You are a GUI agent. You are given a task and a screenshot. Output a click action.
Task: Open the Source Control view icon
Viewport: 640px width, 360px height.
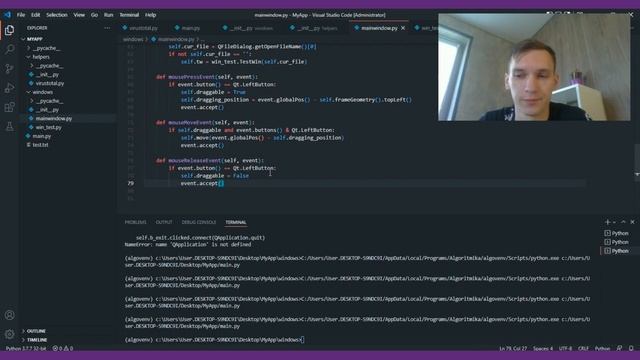click(x=9, y=68)
